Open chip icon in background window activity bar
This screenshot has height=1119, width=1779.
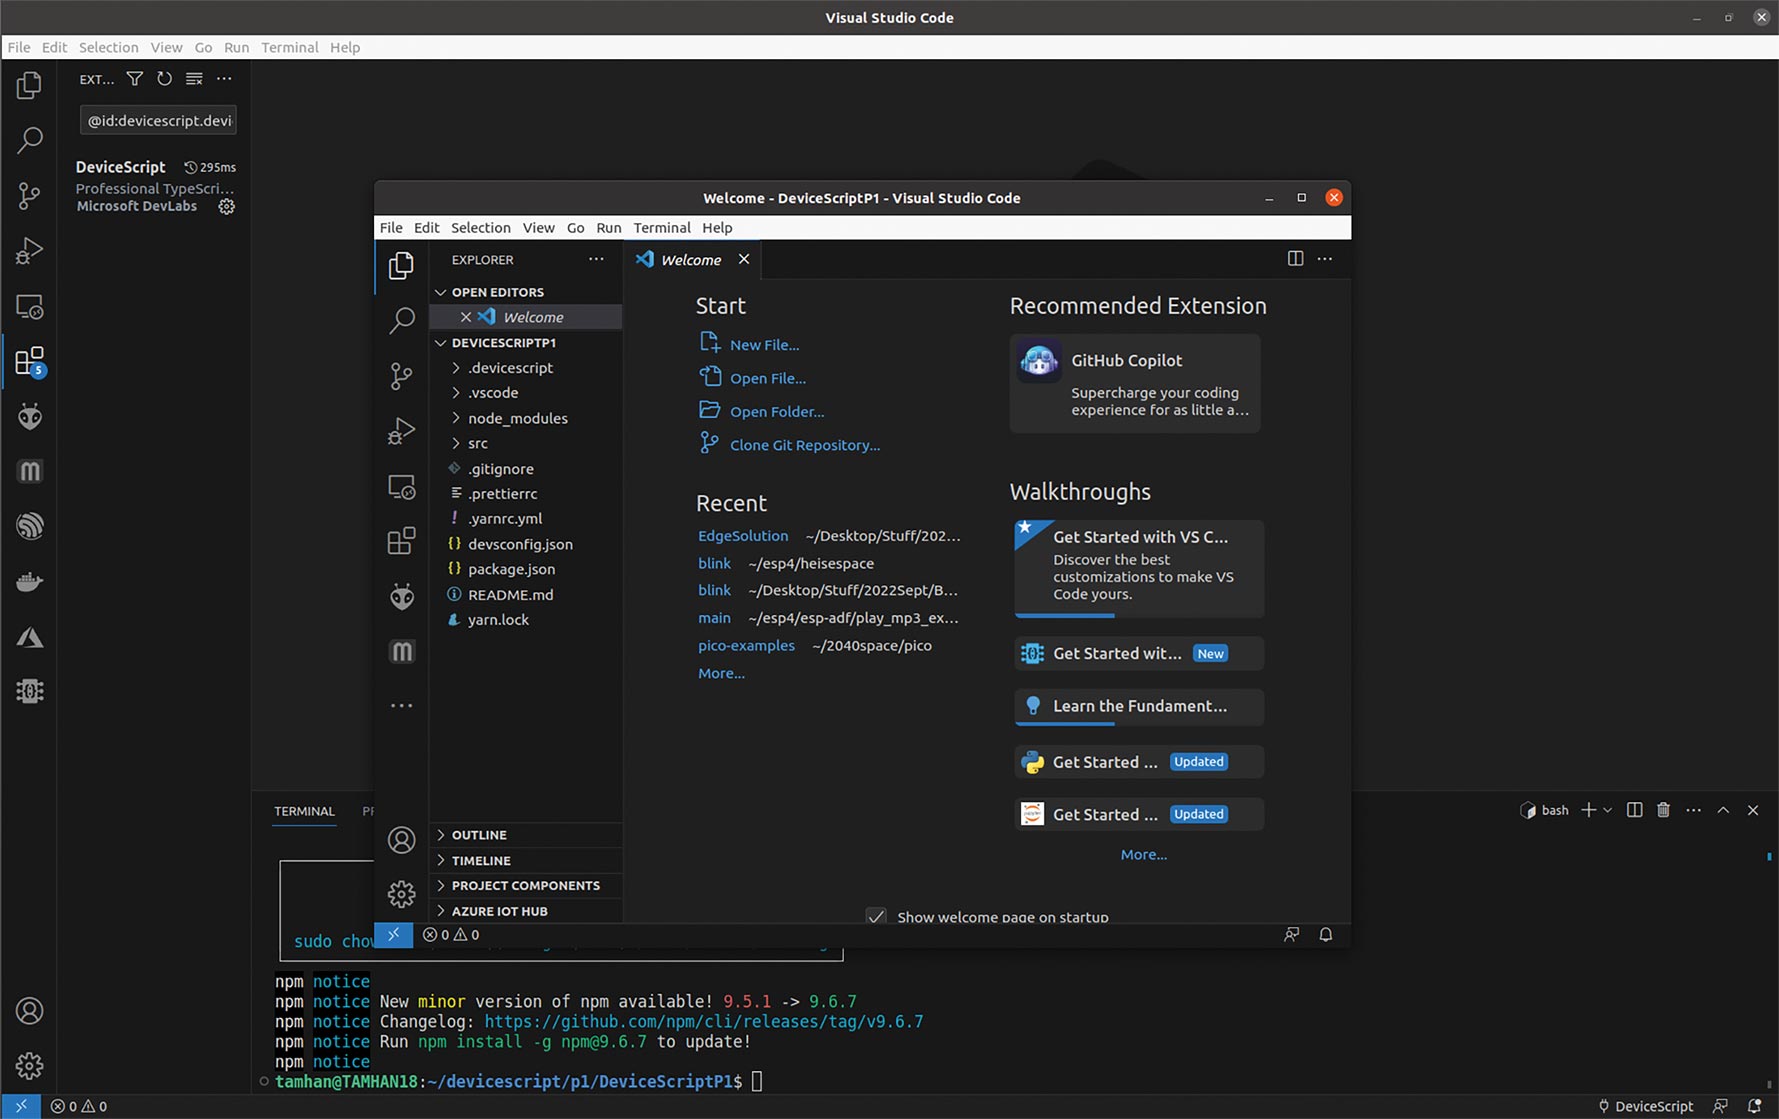click(x=29, y=691)
